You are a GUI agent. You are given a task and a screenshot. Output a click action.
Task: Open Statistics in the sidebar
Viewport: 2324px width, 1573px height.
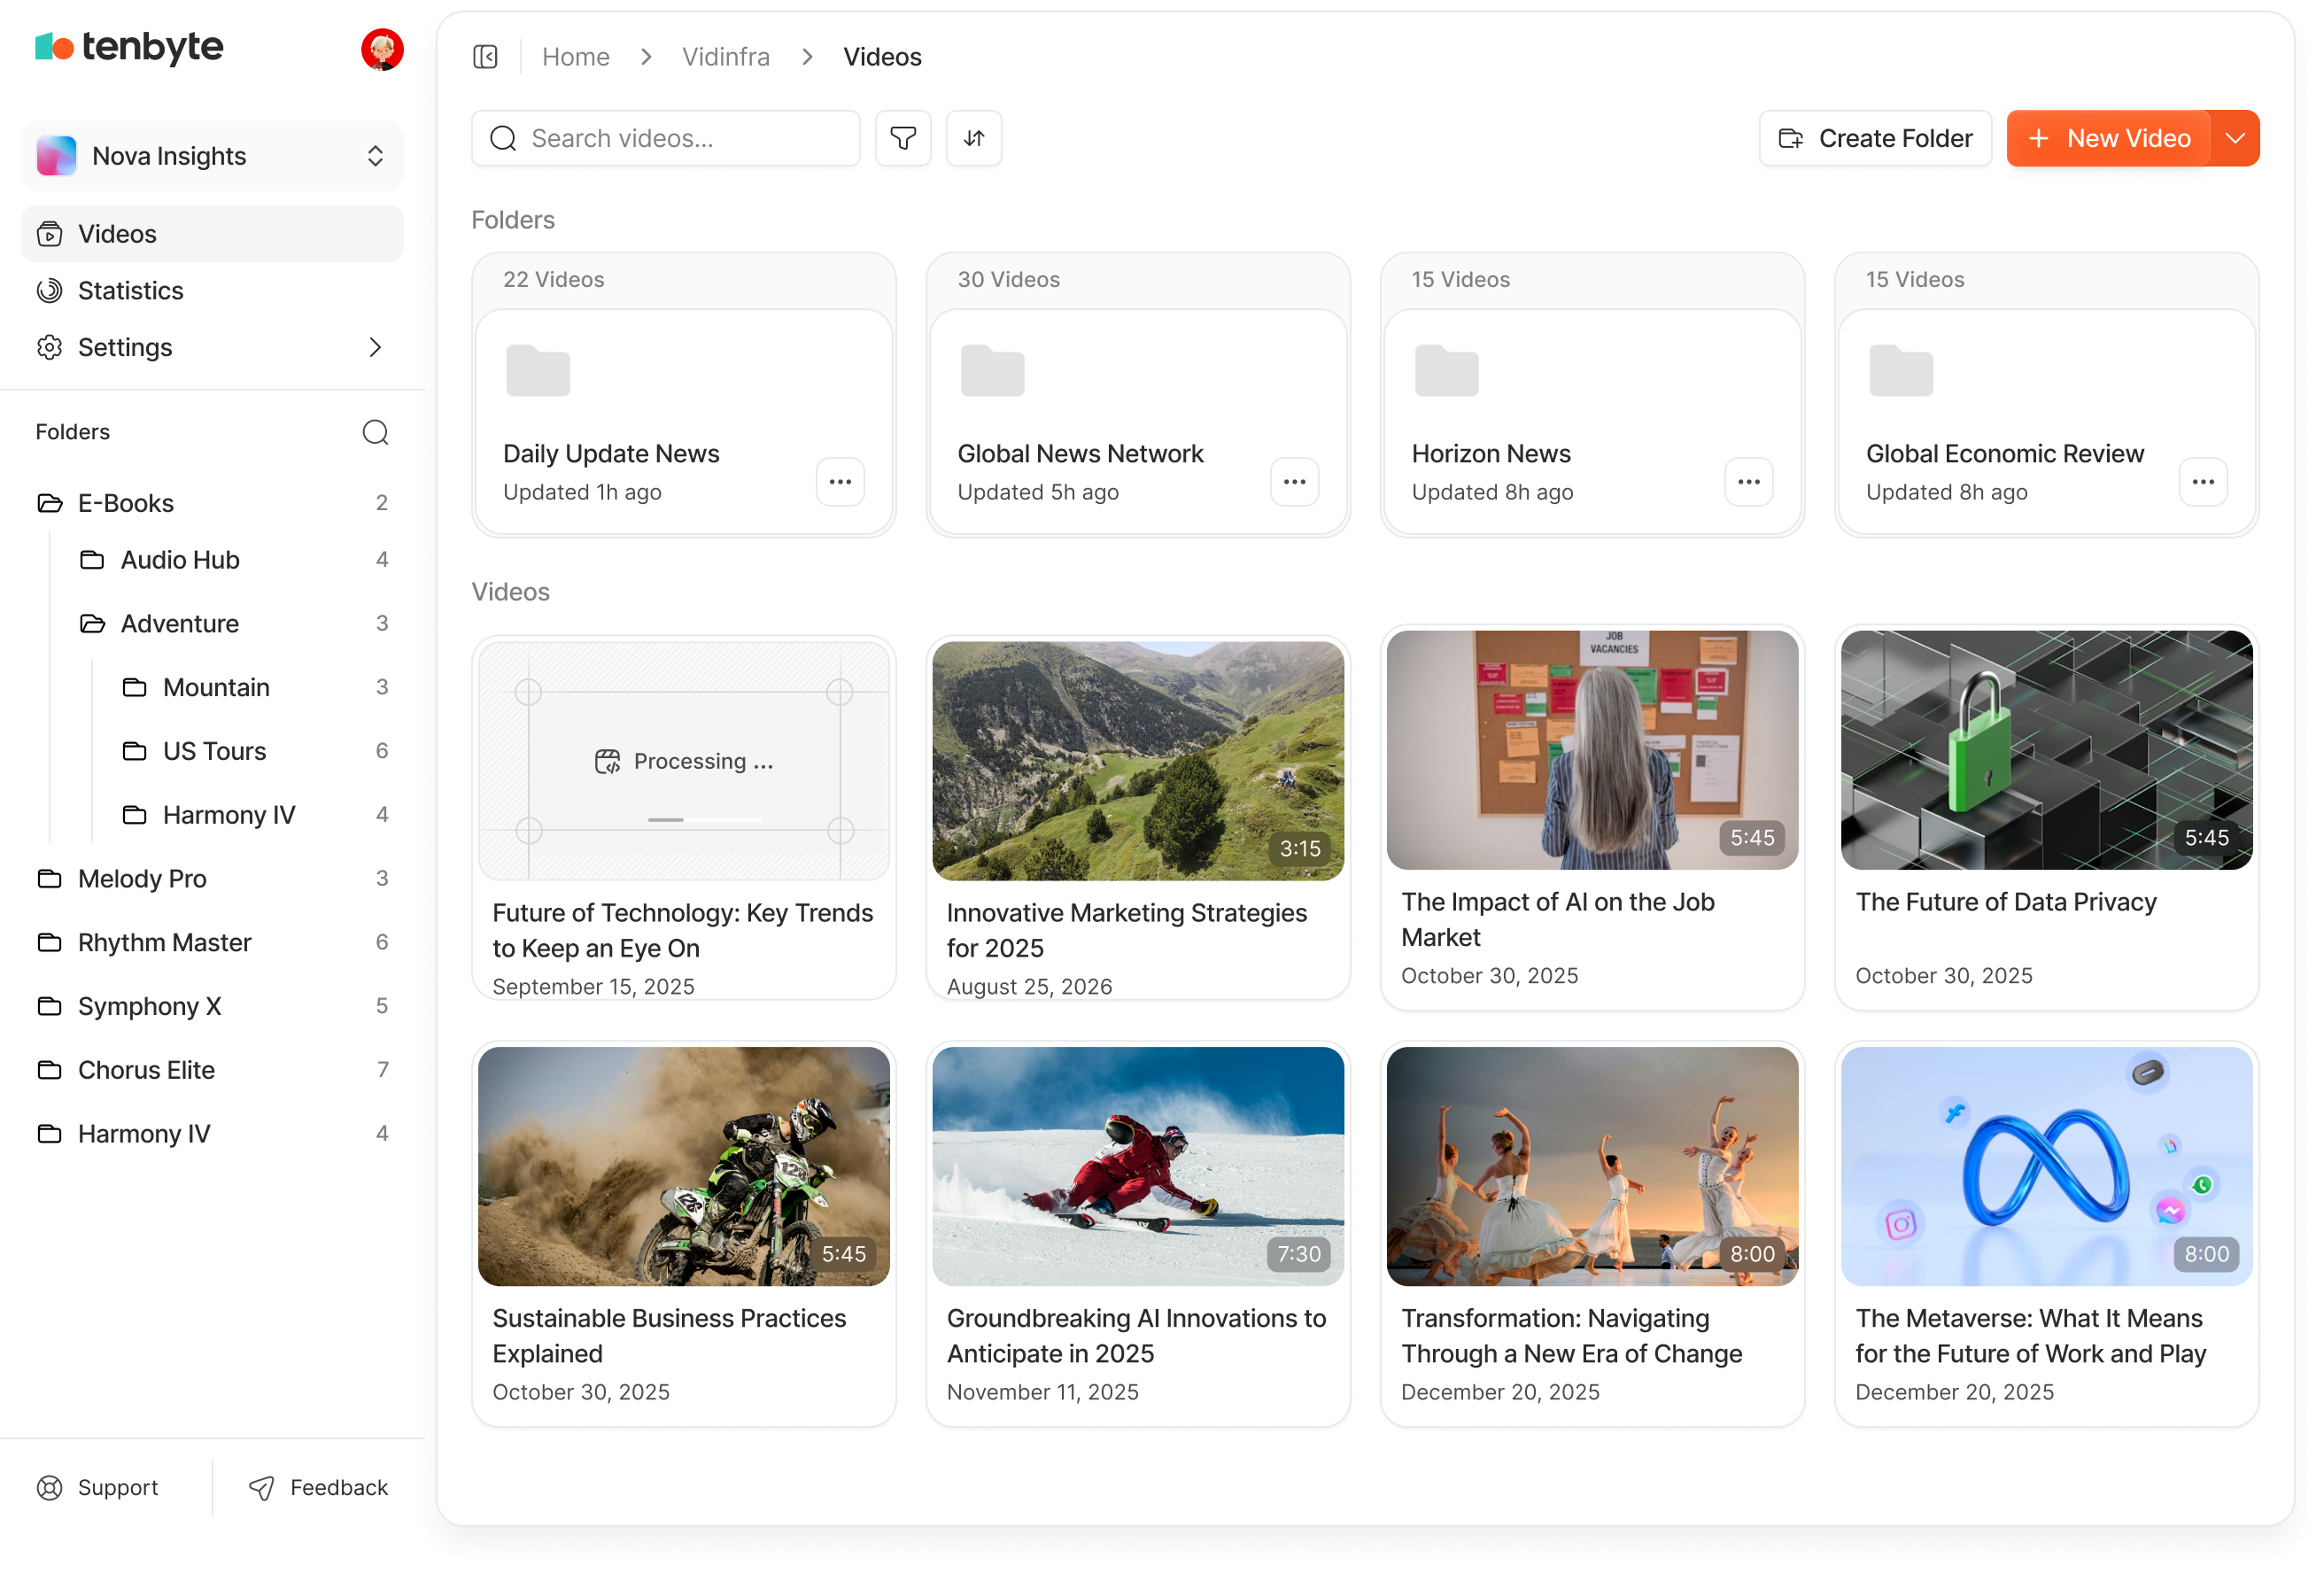pyautogui.click(x=130, y=291)
